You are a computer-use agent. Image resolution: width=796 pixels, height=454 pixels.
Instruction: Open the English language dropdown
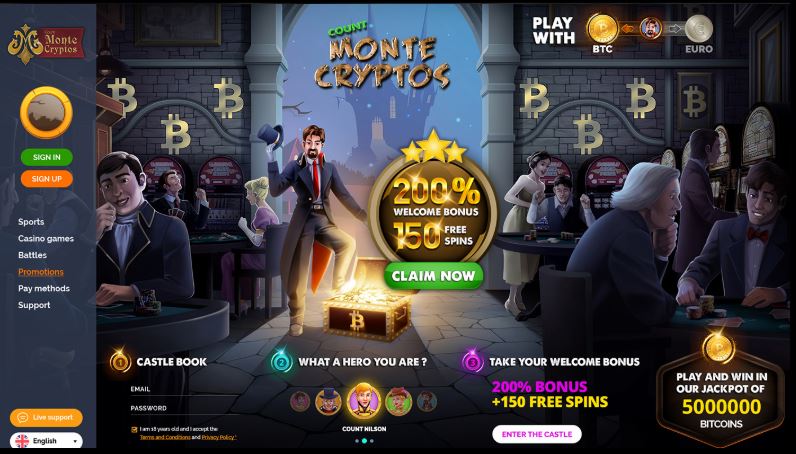46,441
